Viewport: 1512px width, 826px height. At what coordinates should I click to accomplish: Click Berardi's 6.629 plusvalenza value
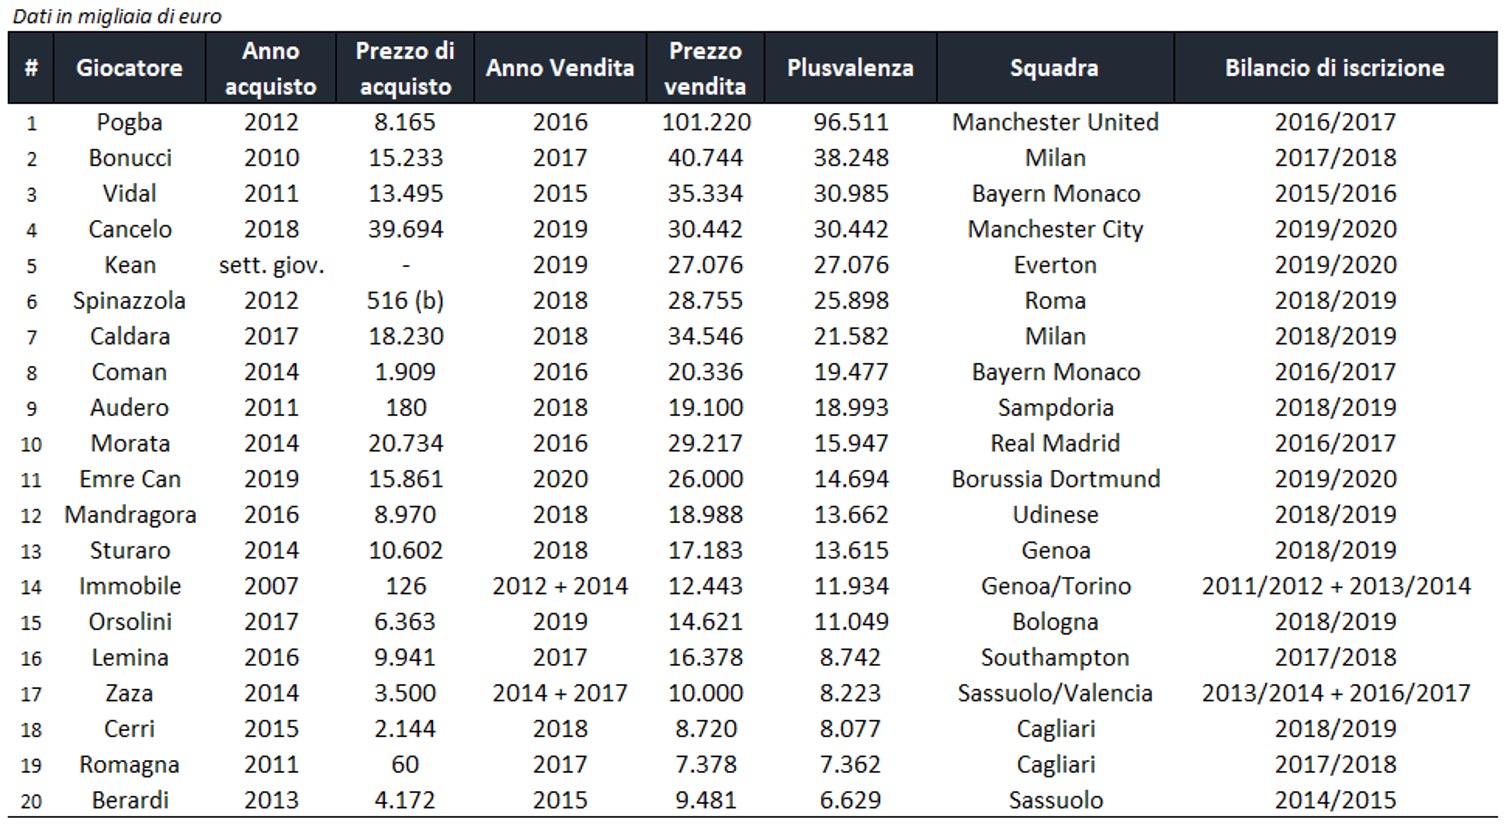(850, 800)
